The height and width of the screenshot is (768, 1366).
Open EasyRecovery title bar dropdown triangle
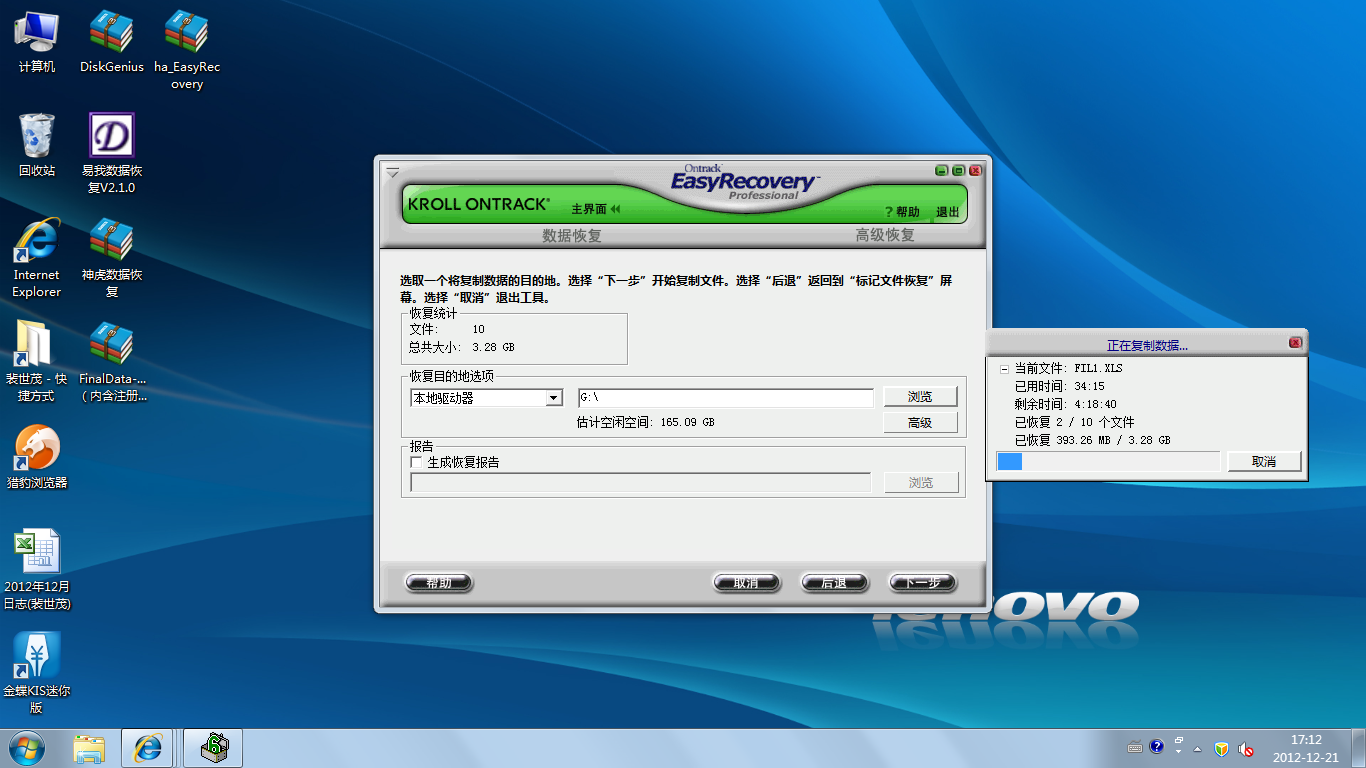coord(392,172)
